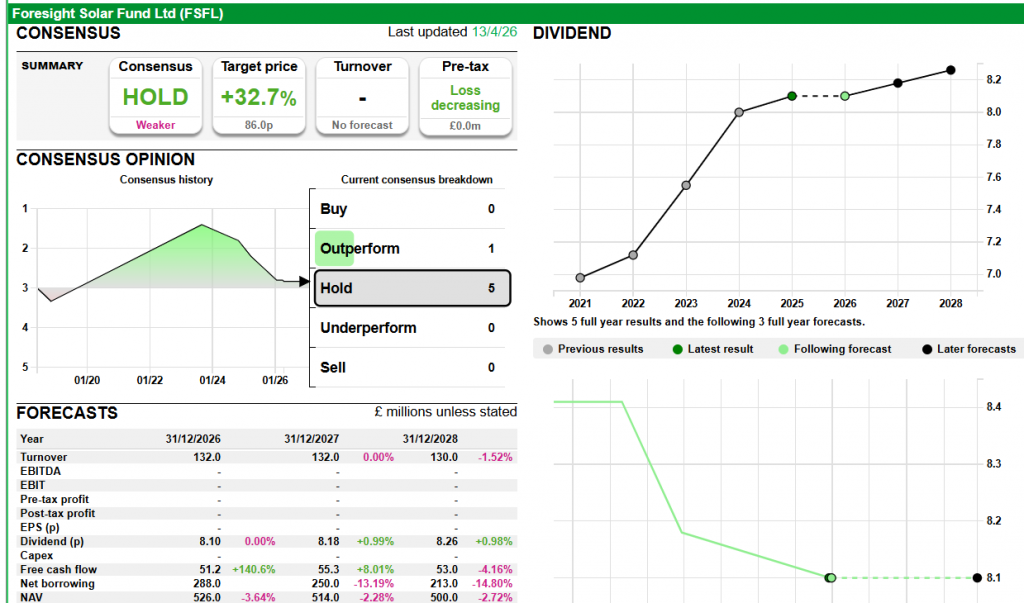Select the Underperform consensus row
The height and width of the screenshot is (603, 1024).
410,328
